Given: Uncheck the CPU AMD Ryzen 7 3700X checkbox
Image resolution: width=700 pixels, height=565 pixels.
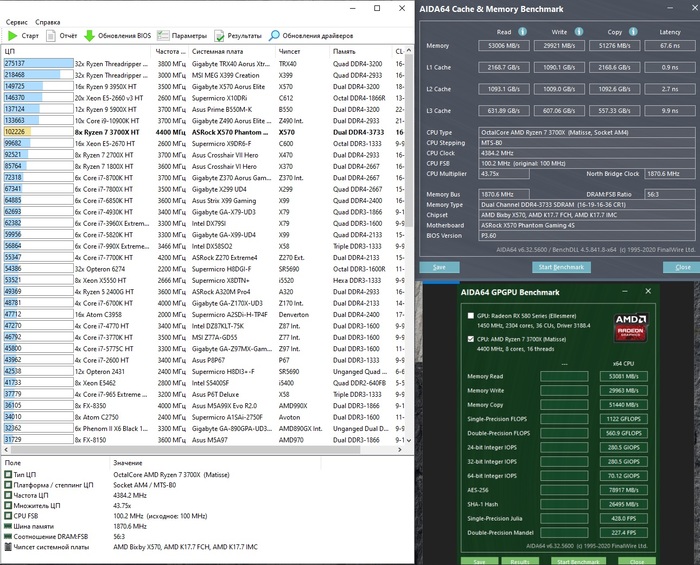Looking at the screenshot, I should coord(471,339).
